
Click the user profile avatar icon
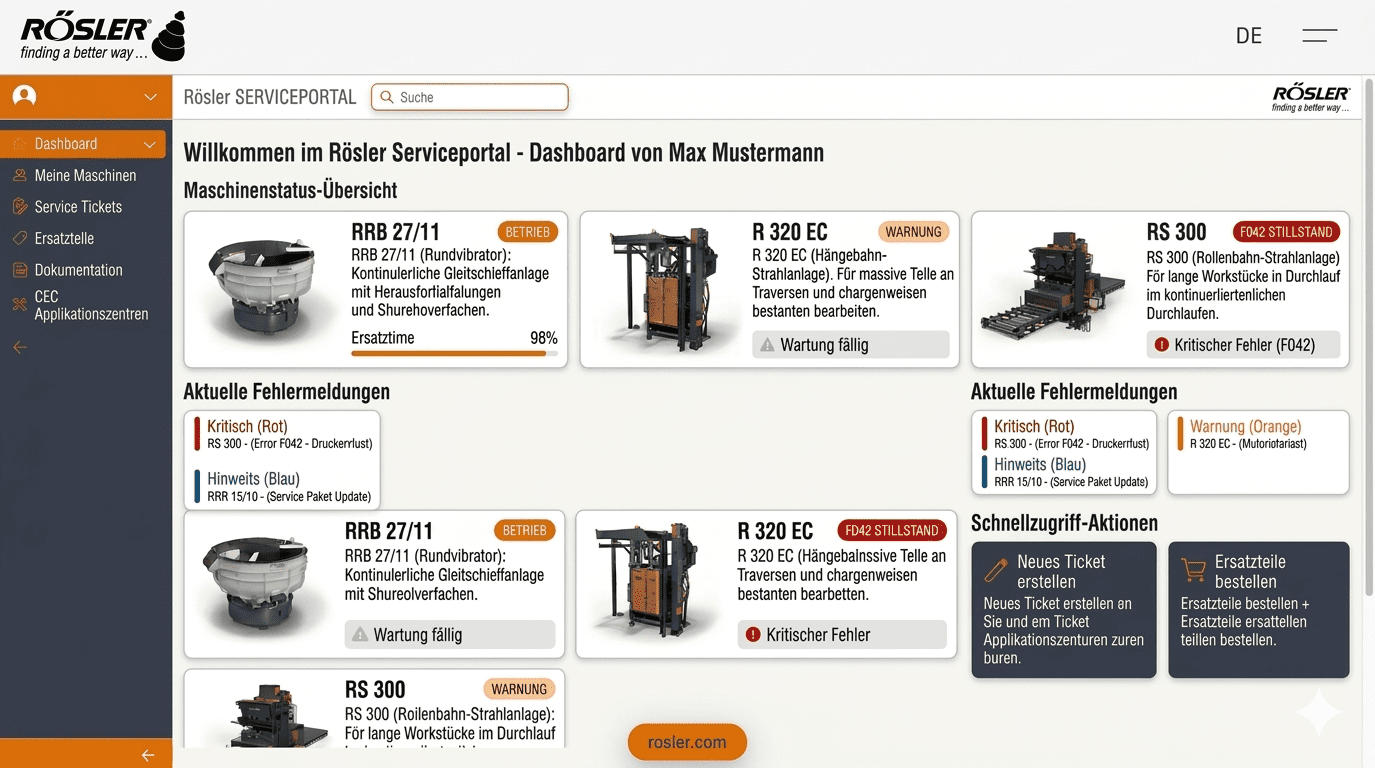pyautogui.click(x=25, y=96)
